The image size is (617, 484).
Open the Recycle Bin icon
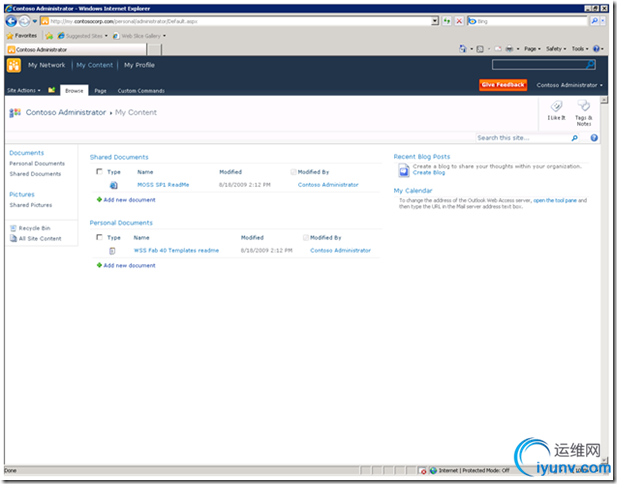point(13,228)
